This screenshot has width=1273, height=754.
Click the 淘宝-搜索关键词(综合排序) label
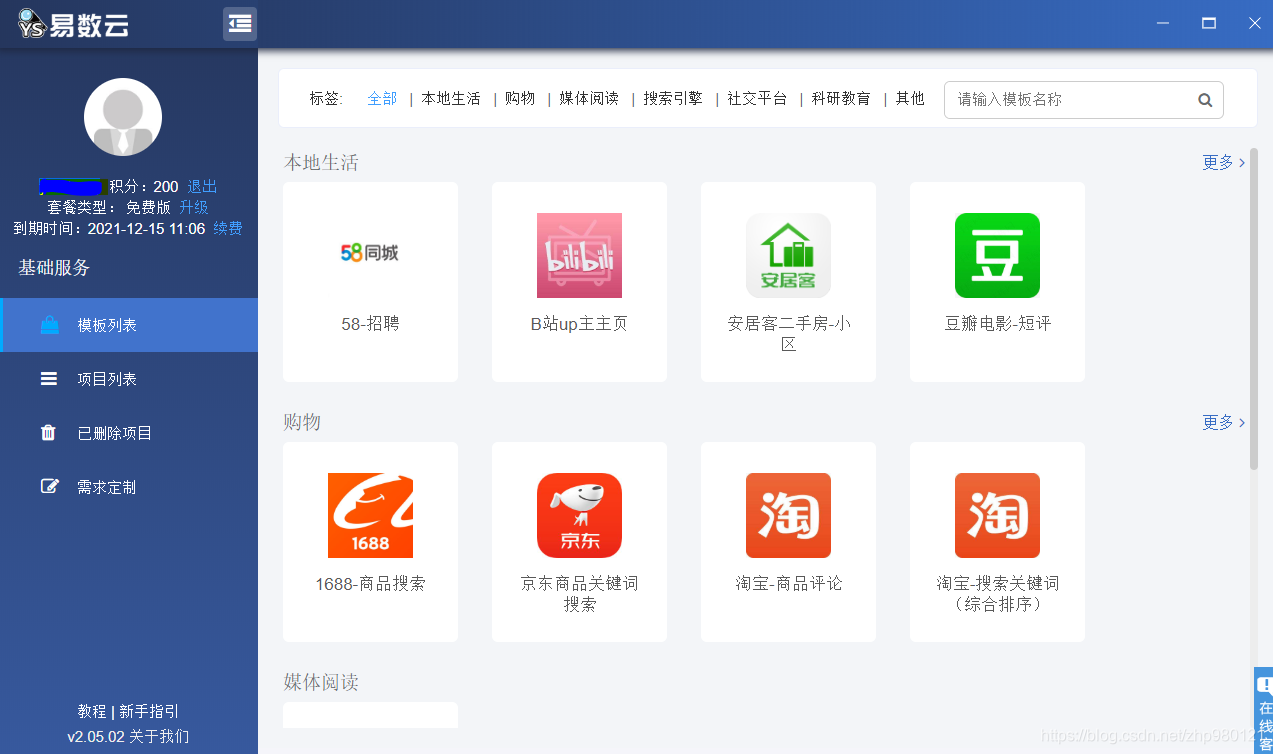click(x=997, y=594)
